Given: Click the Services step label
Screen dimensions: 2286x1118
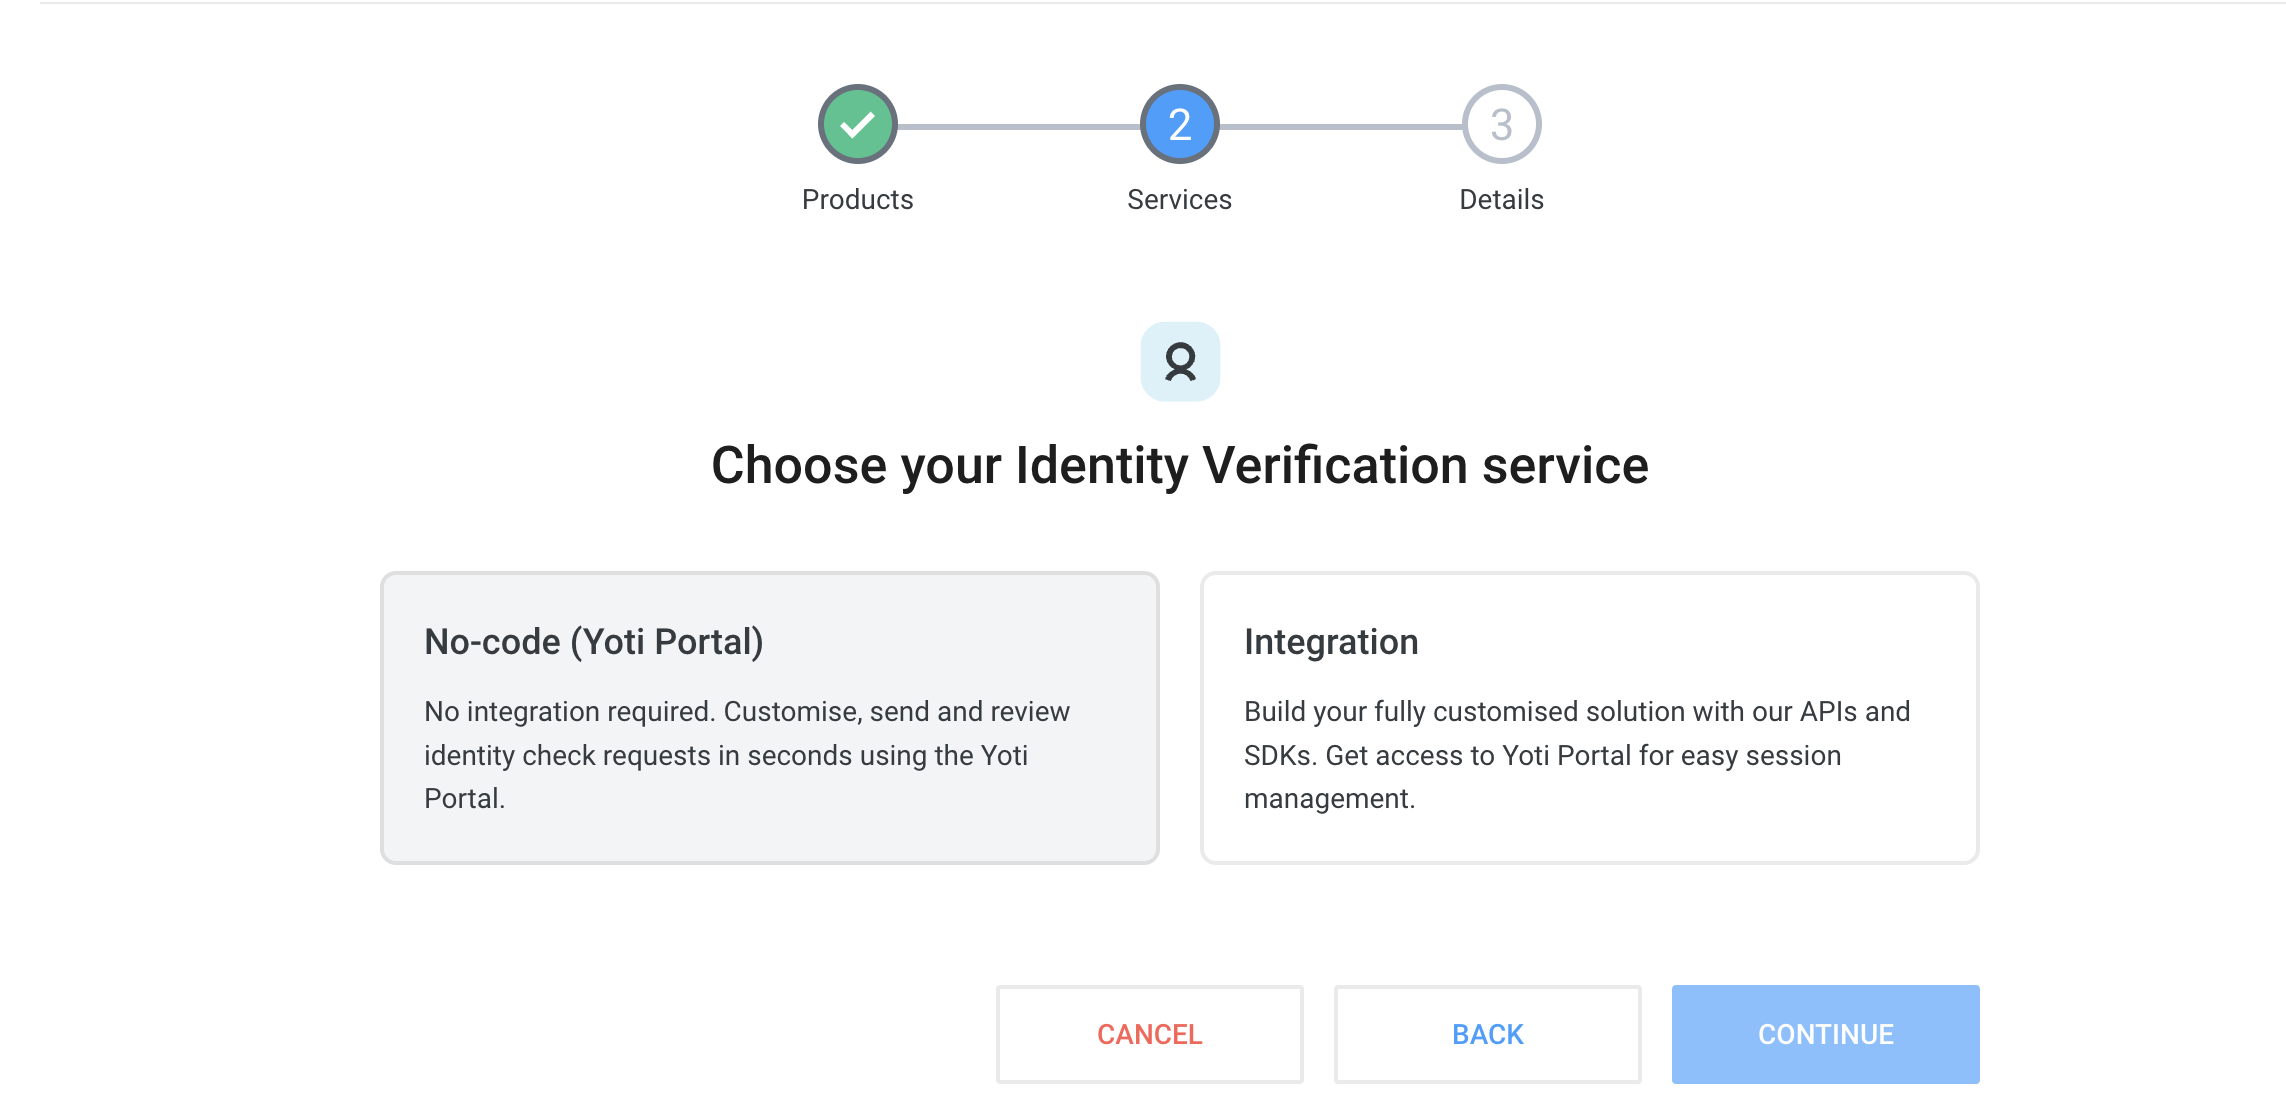Looking at the screenshot, I should 1180,200.
